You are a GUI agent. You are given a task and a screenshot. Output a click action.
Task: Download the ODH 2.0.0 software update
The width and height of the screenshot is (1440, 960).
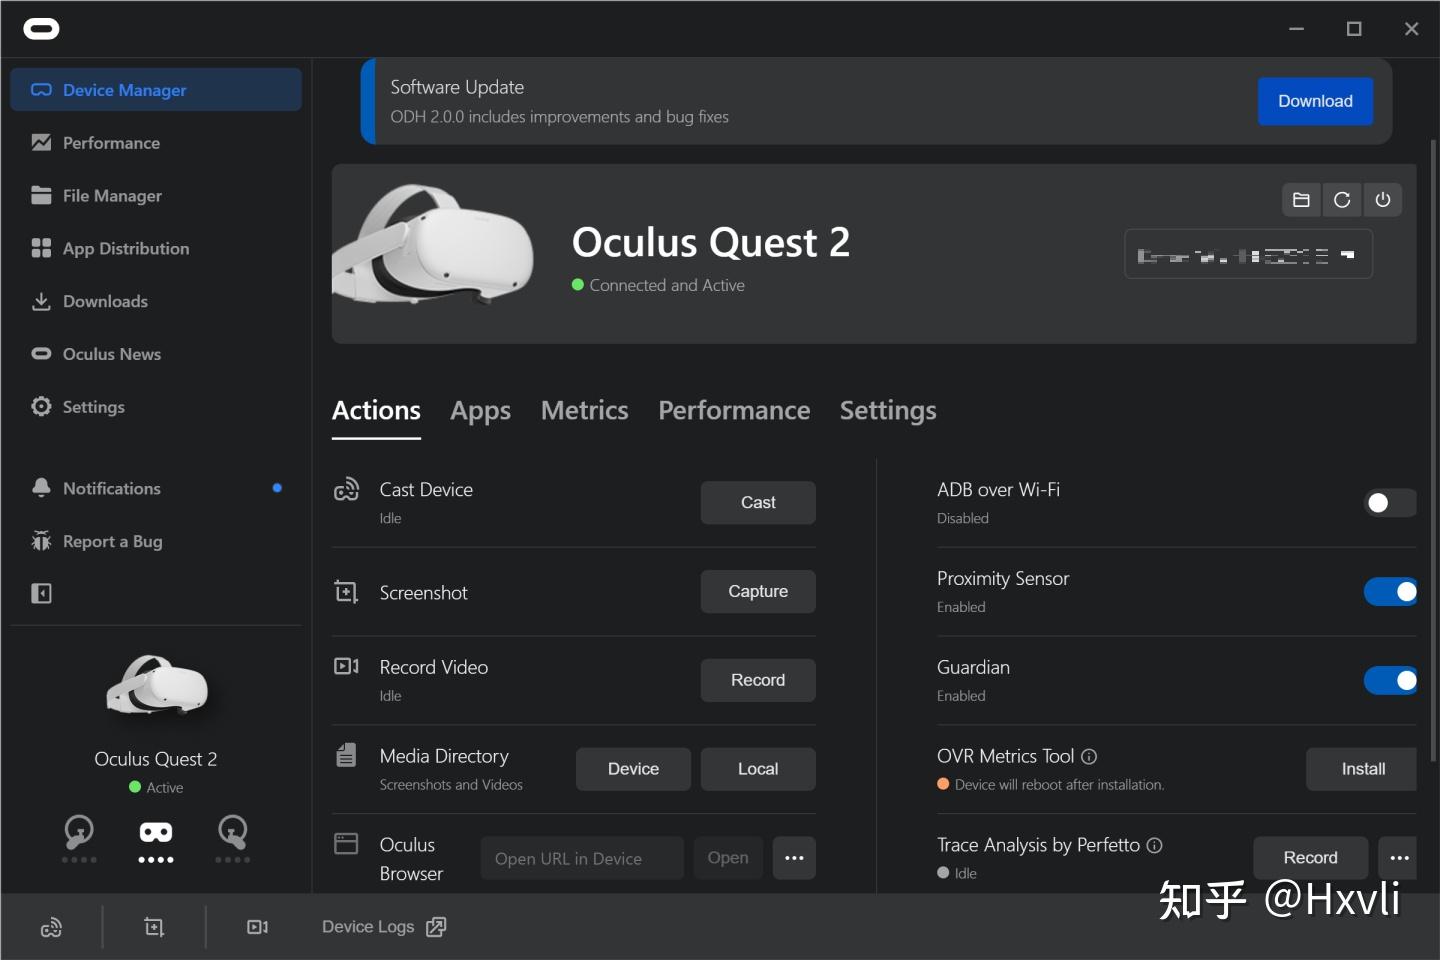(1315, 101)
